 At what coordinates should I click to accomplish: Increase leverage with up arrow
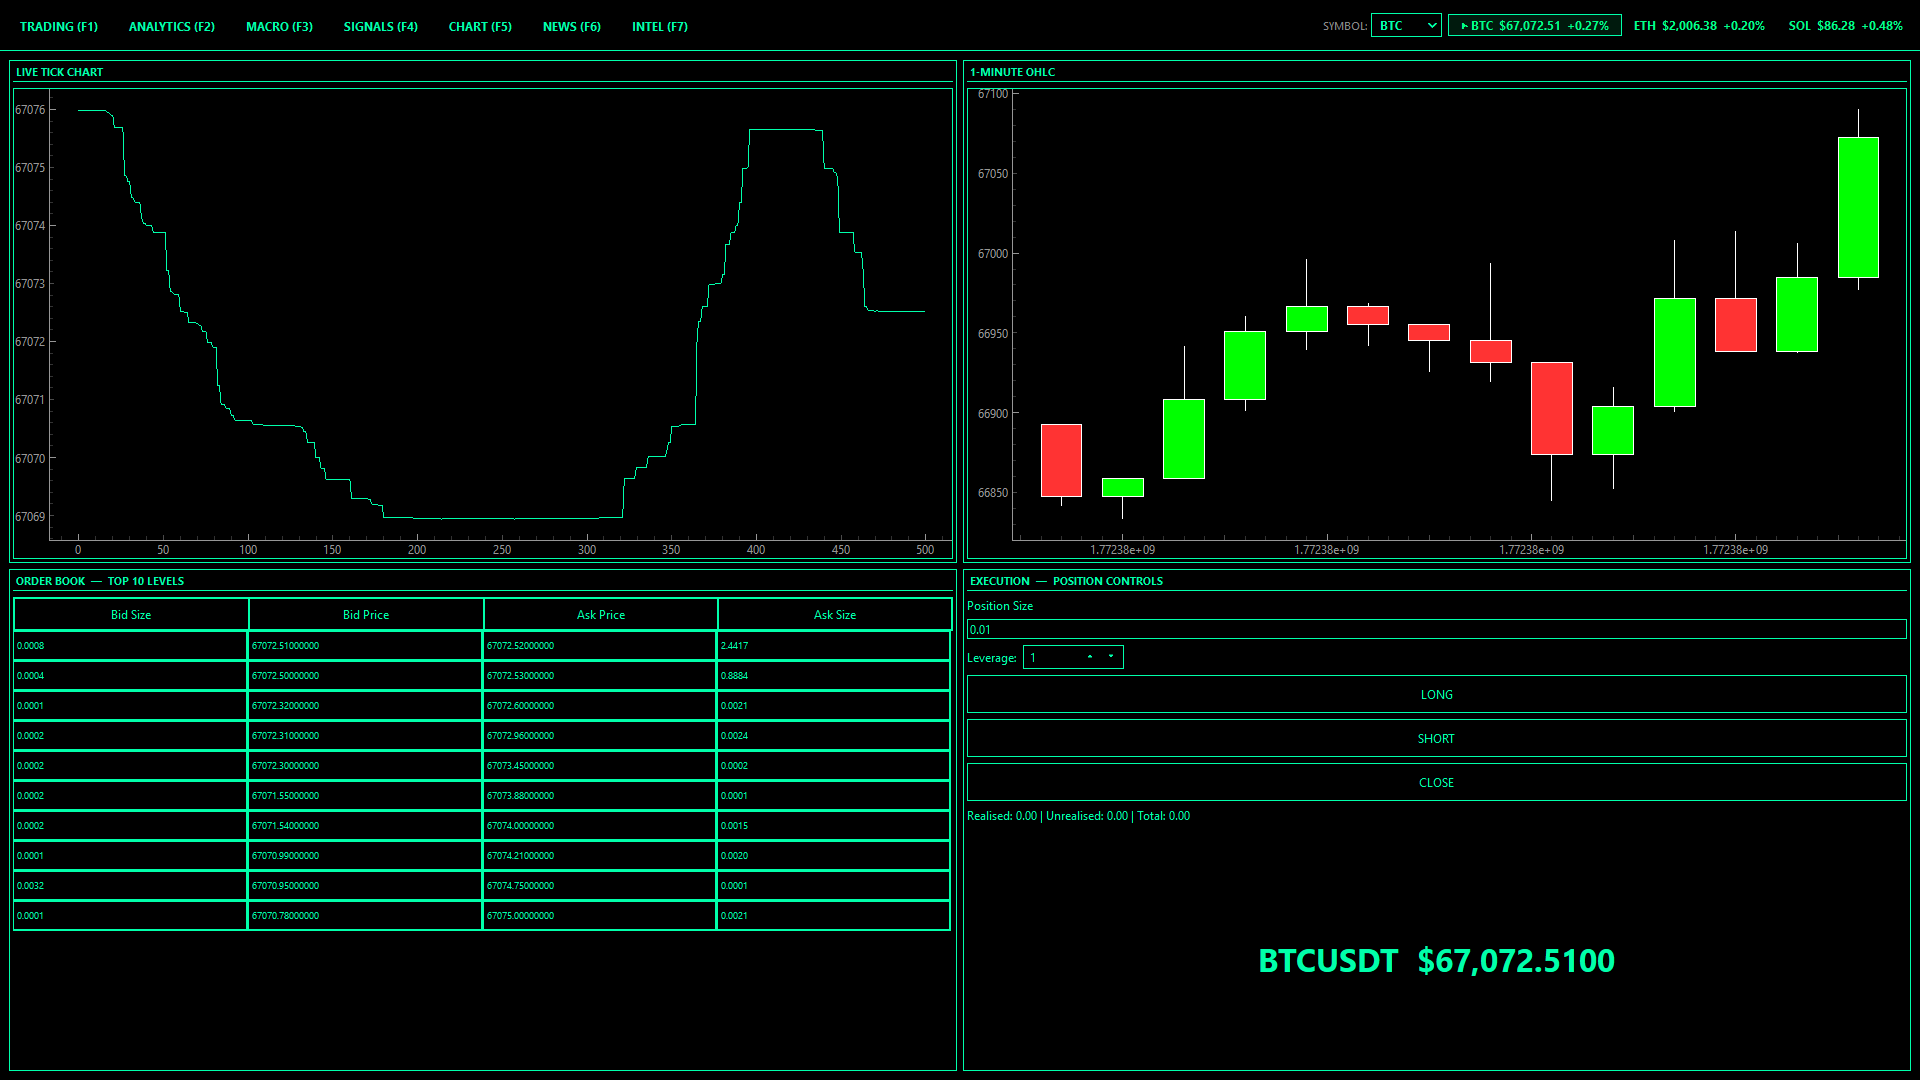pyautogui.click(x=1090, y=656)
